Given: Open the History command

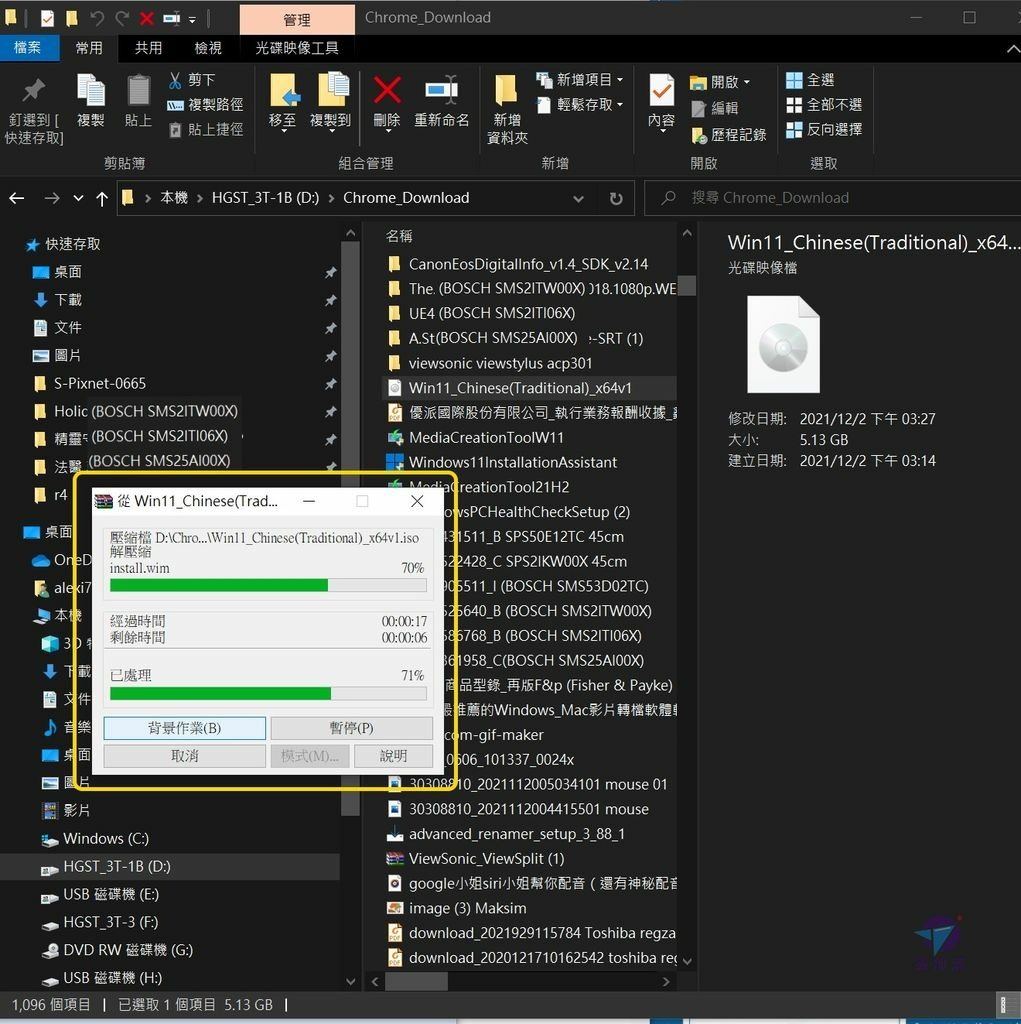Looking at the screenshot, I should [728, 135].
